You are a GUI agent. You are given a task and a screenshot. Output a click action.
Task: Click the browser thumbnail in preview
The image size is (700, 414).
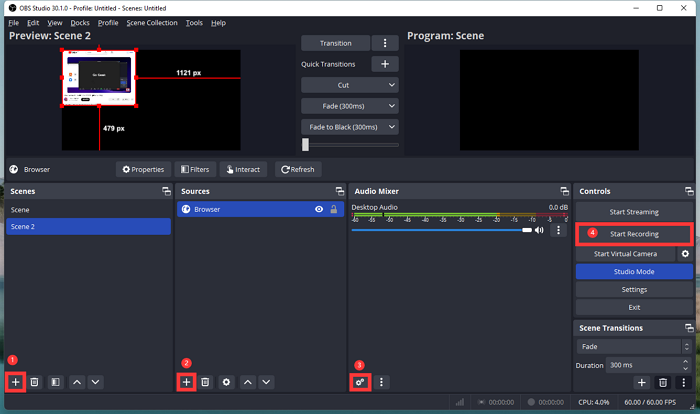99,78
